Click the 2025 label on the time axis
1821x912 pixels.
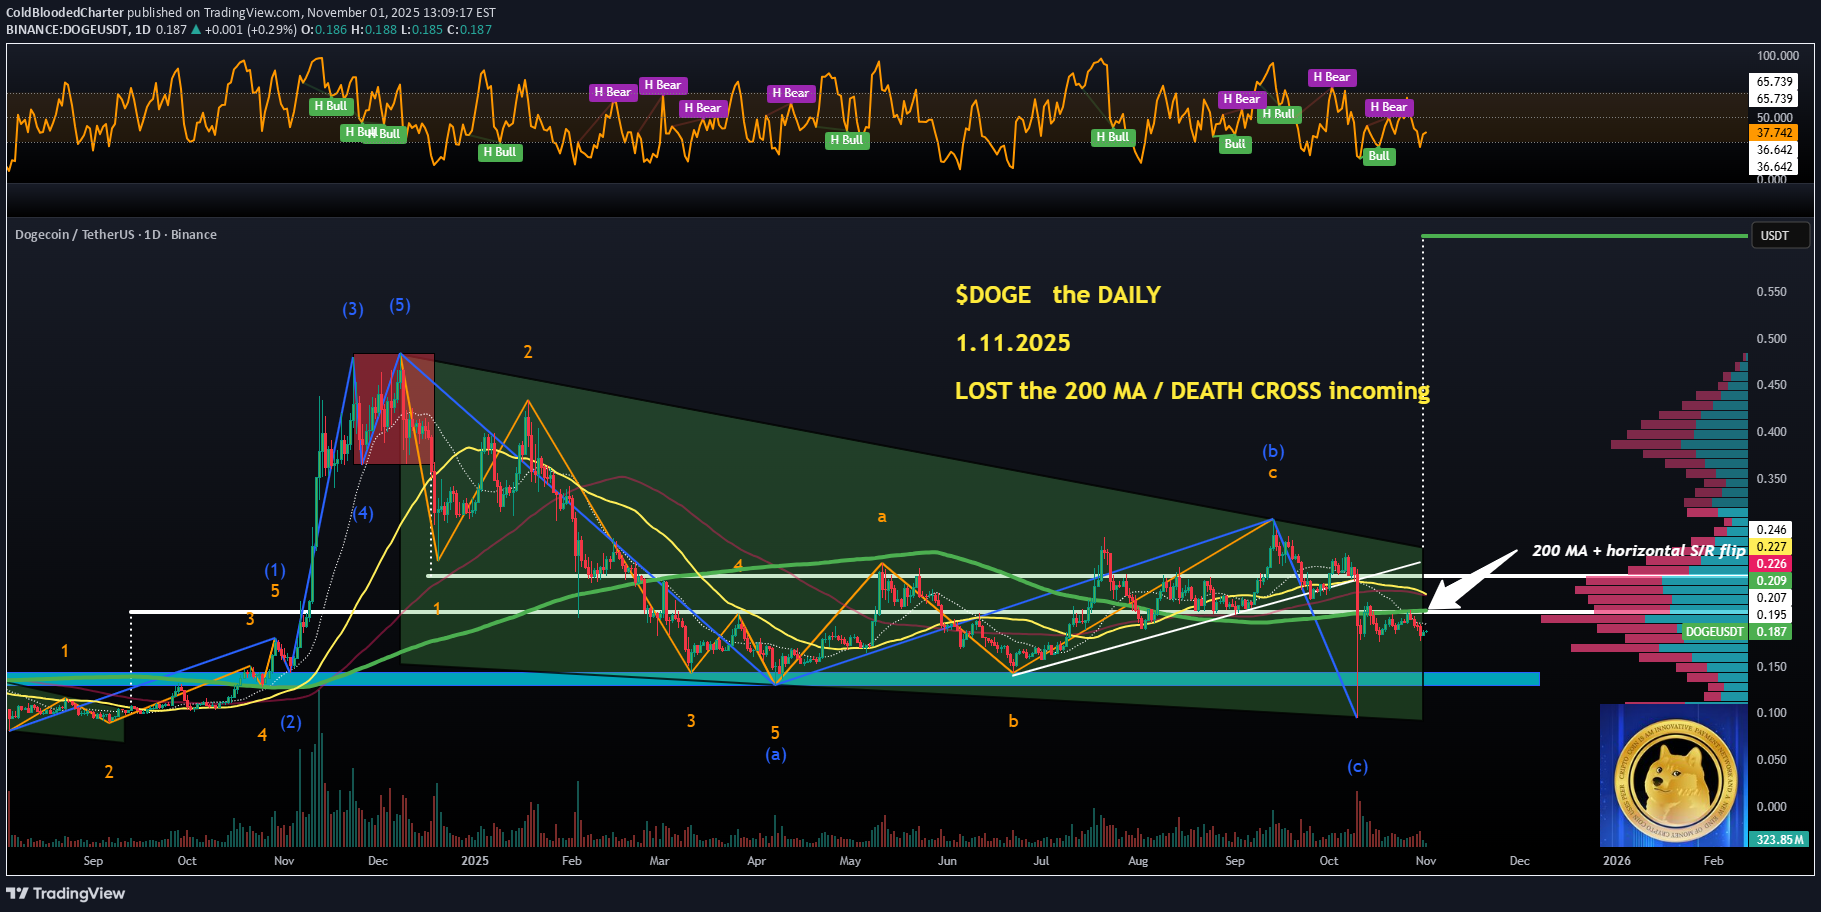tap(475, 861)
